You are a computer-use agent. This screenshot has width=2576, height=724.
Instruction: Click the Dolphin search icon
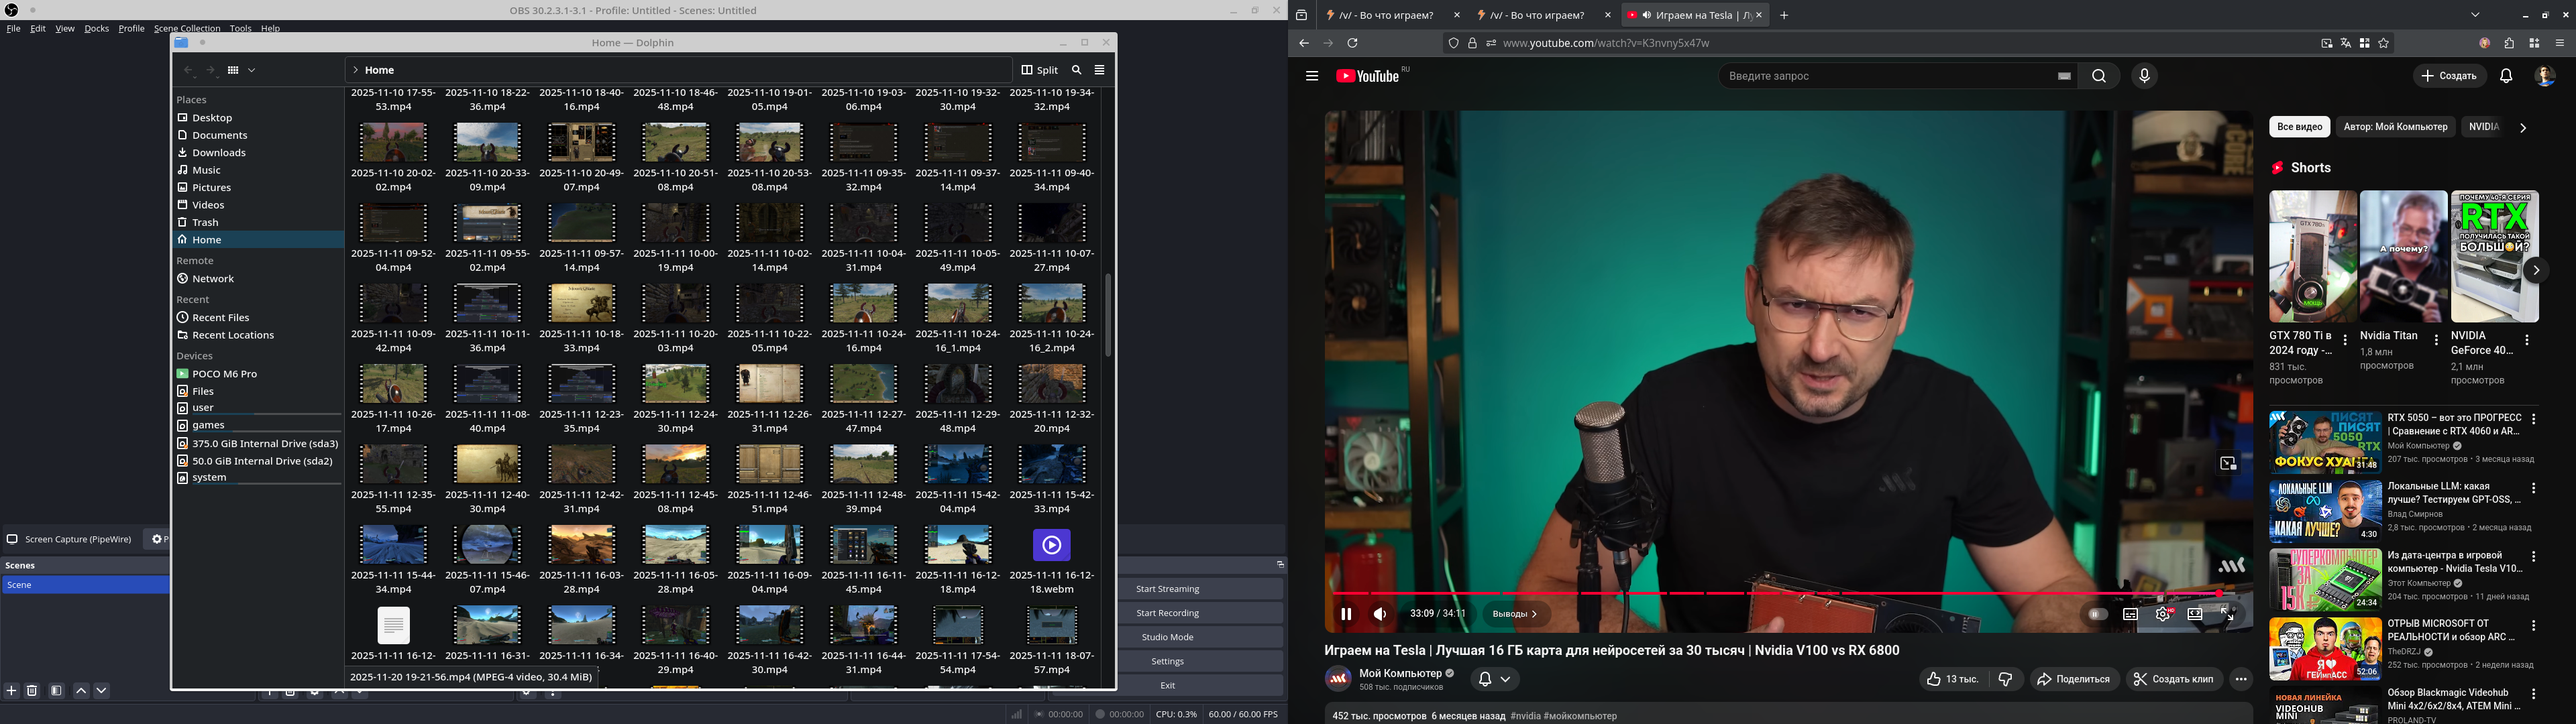pyautogui.click(x=1076, y=70)
